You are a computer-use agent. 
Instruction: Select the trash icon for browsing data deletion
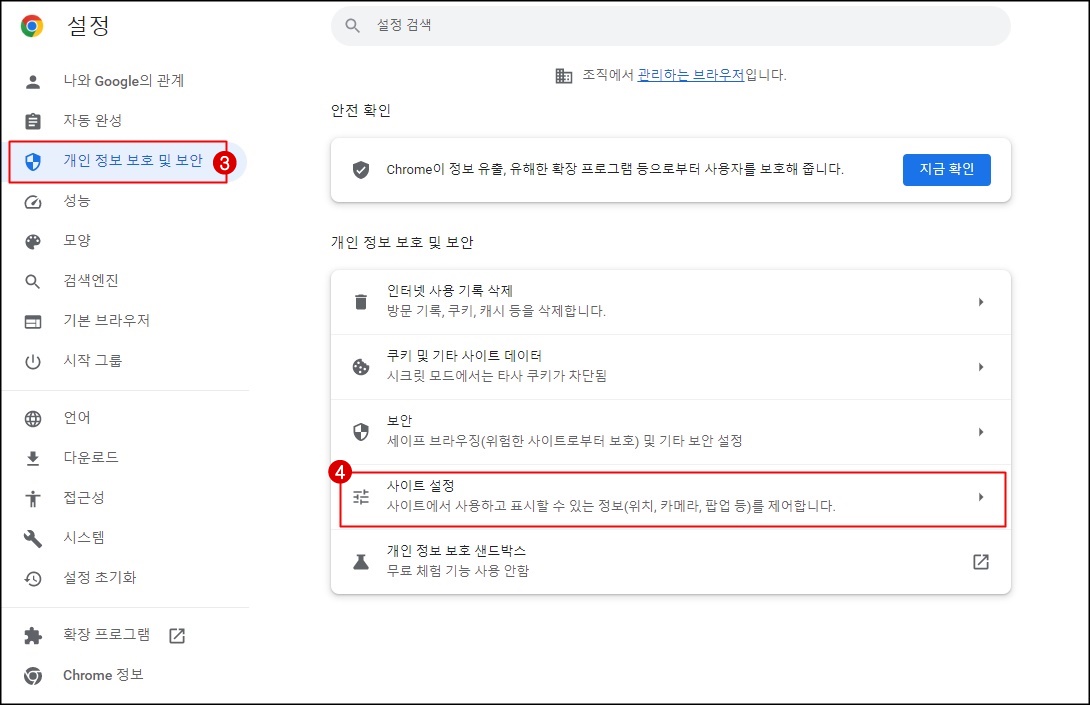361,300
